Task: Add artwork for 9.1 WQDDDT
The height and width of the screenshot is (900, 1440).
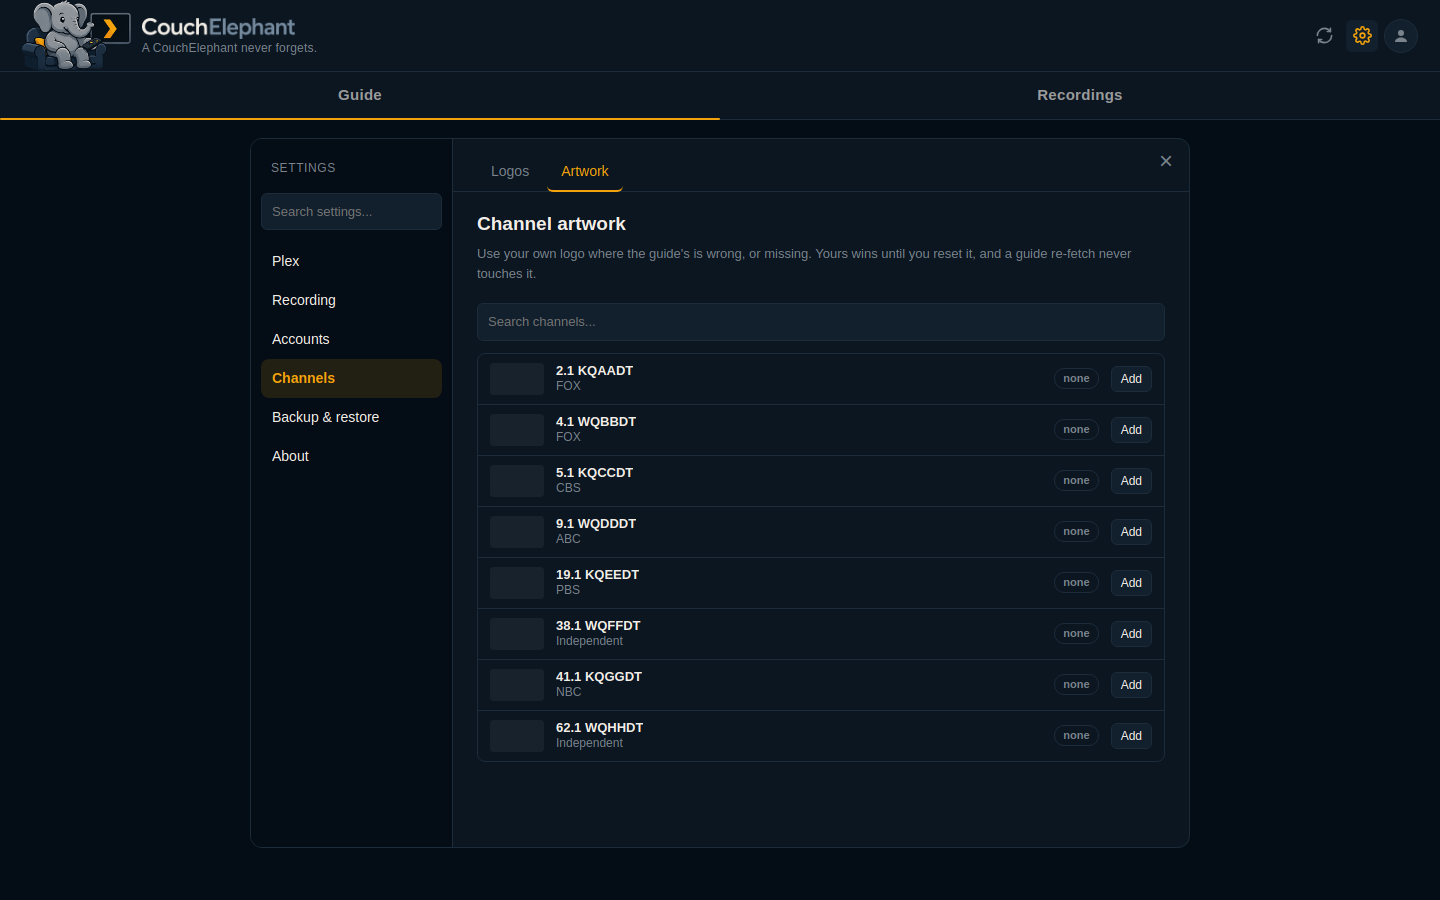Action: 1131,532
